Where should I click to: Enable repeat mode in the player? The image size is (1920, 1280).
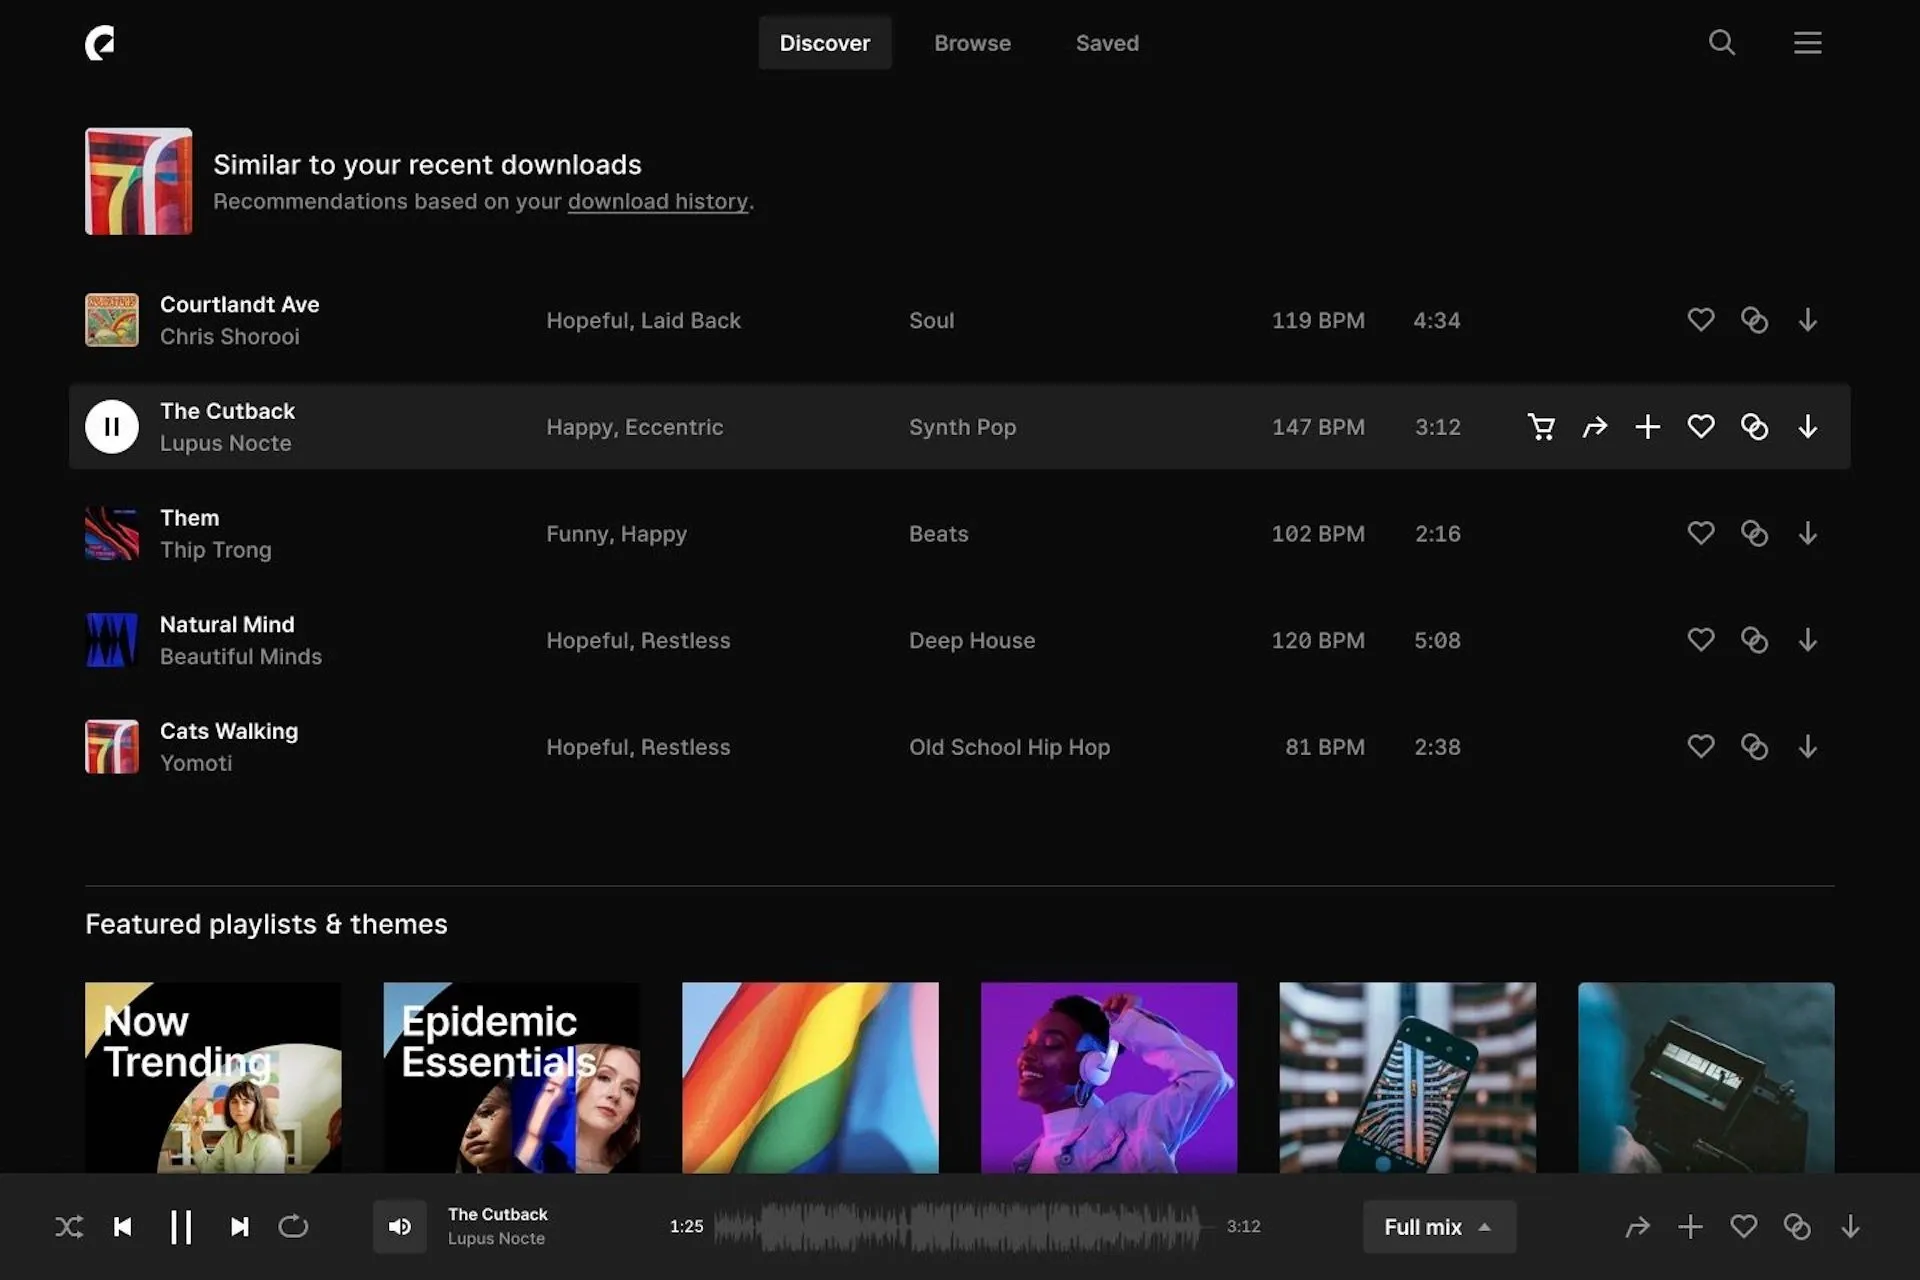tap(292, 1226)
